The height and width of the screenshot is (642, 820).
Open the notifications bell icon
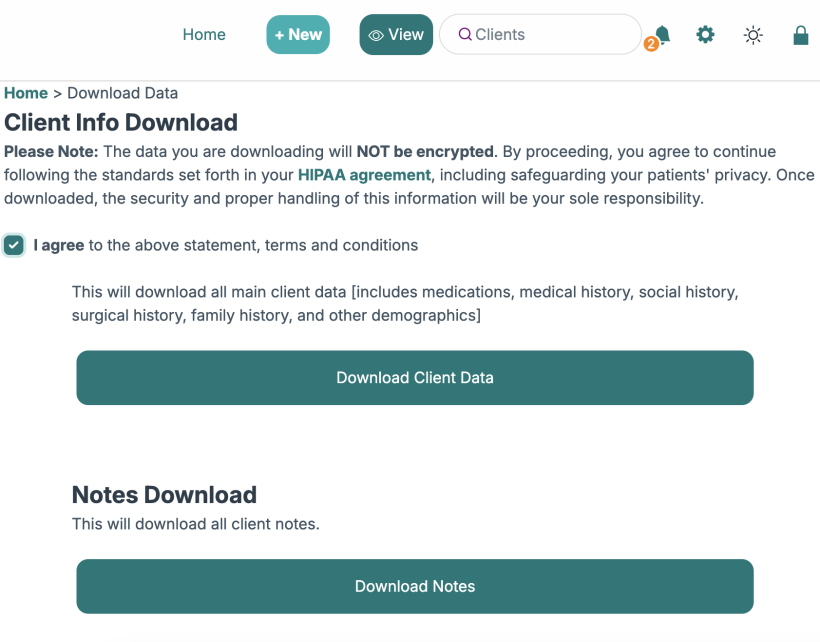click(x=662, y=34)
